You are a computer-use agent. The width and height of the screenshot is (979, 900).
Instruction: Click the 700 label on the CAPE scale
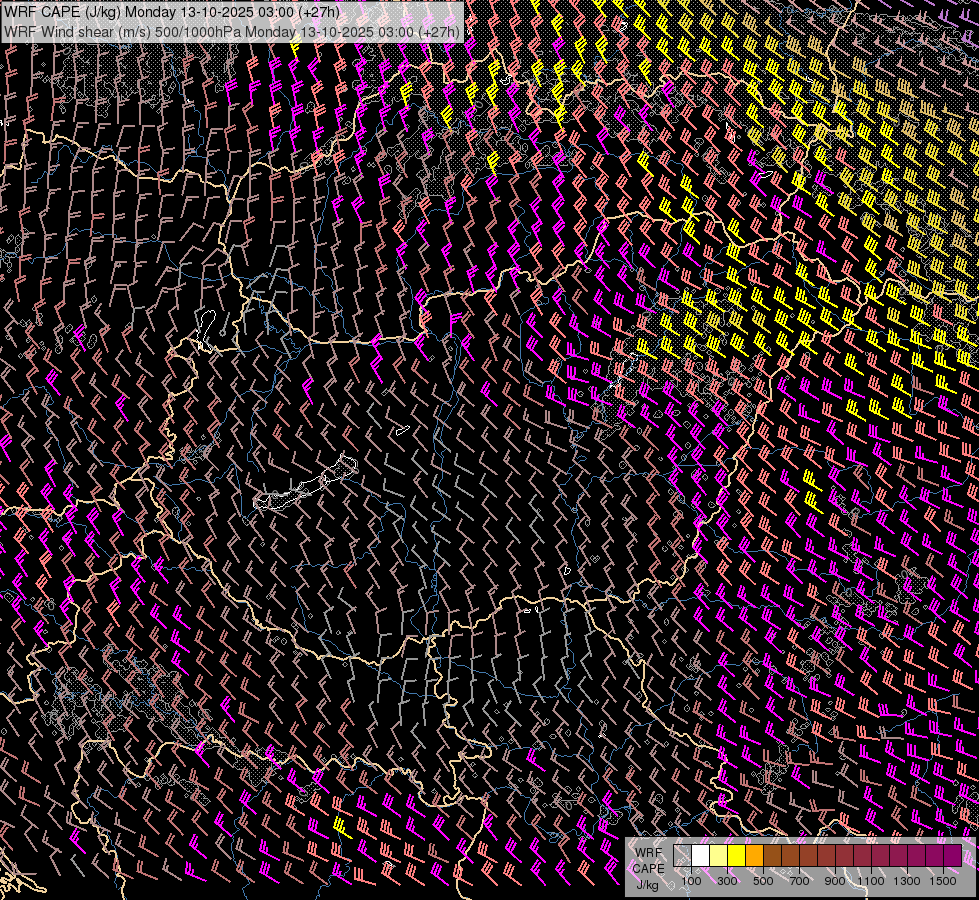click(799, 881)
